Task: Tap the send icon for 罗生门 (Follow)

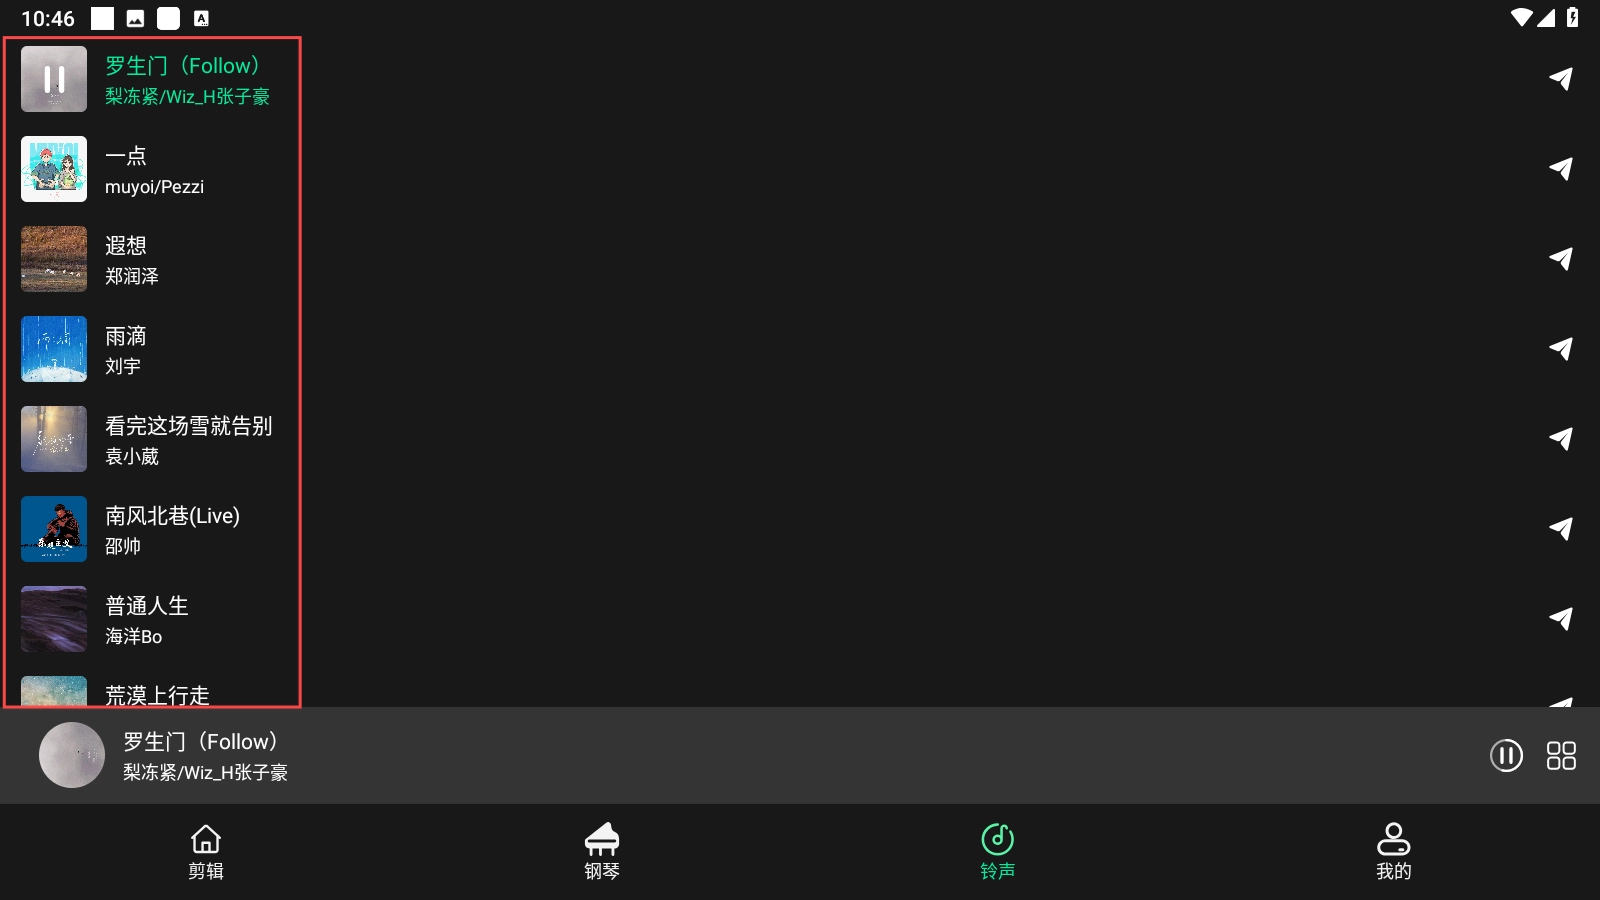Action: point(1561,78)
